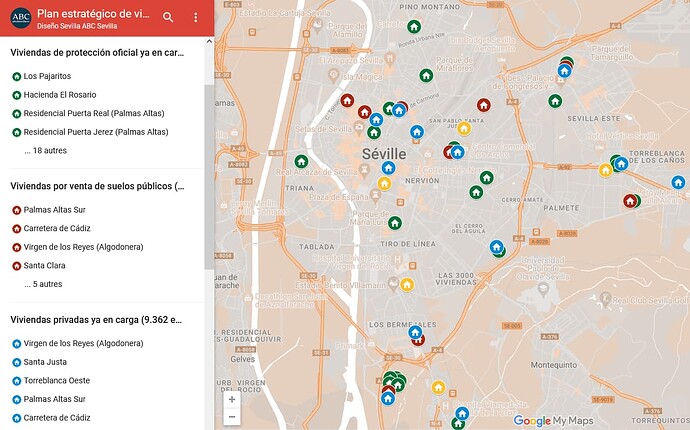
Task: Zoom out with the minus button
Action: click(x=232, y=416)
